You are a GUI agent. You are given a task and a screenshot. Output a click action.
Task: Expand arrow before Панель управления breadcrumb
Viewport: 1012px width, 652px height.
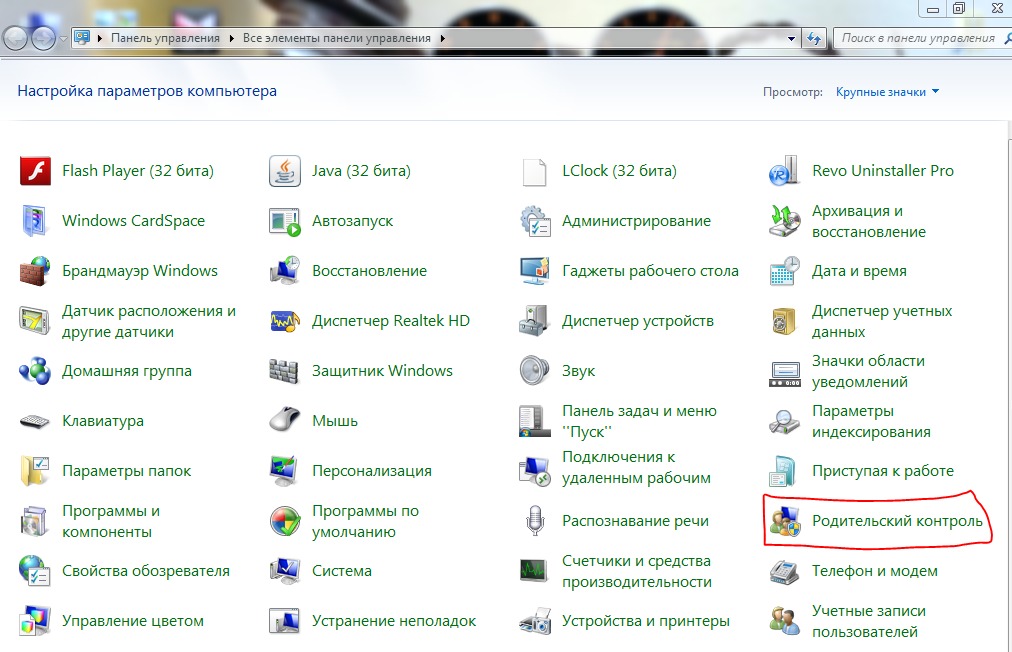coord(100,39)
